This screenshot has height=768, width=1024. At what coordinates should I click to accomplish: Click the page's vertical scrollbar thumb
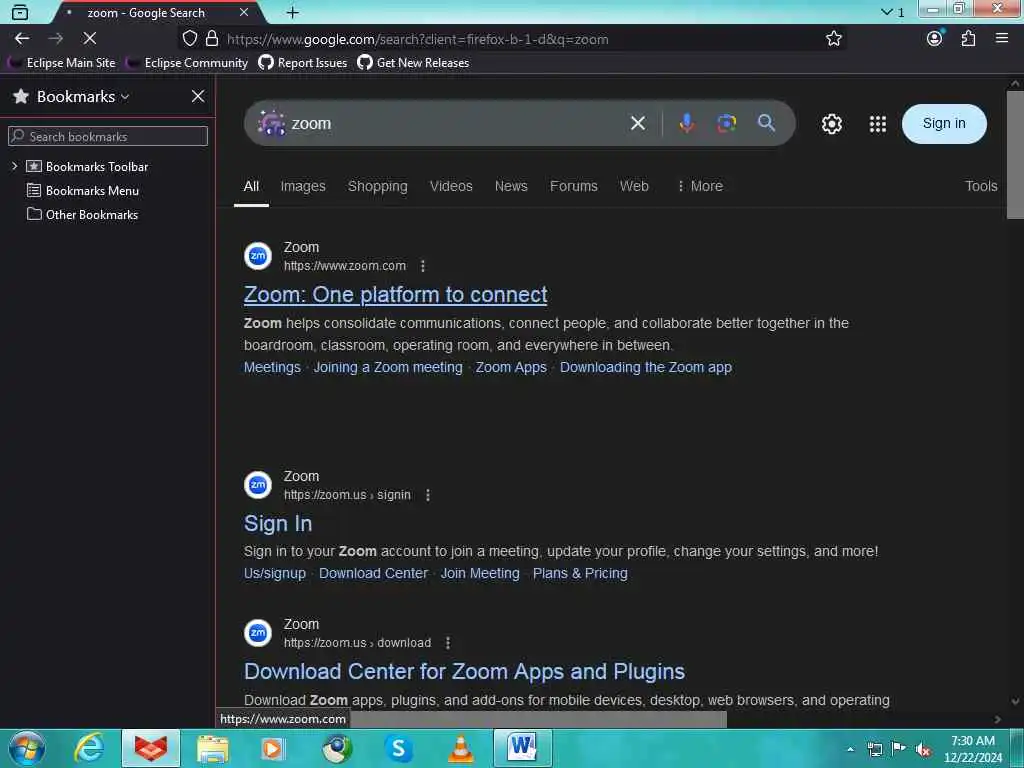(1015, 155)
